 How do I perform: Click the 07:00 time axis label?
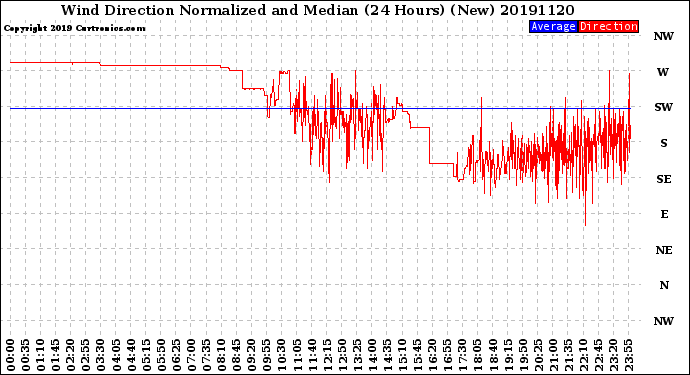[191, 355]
